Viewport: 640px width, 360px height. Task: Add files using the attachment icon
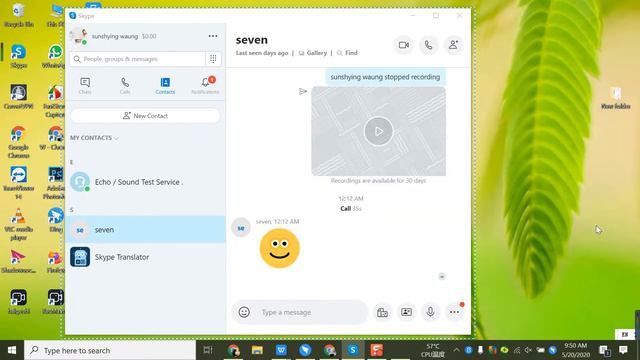click(x=382, y=312)
